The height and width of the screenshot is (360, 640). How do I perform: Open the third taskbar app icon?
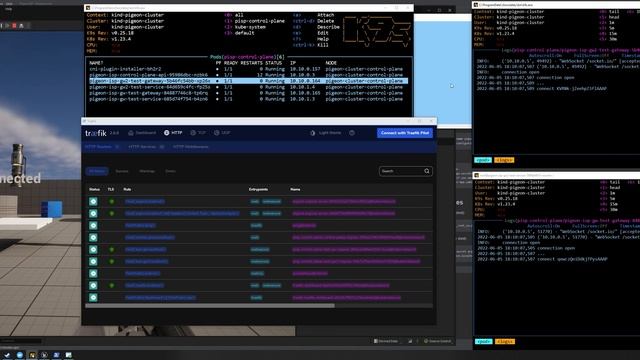32,355
